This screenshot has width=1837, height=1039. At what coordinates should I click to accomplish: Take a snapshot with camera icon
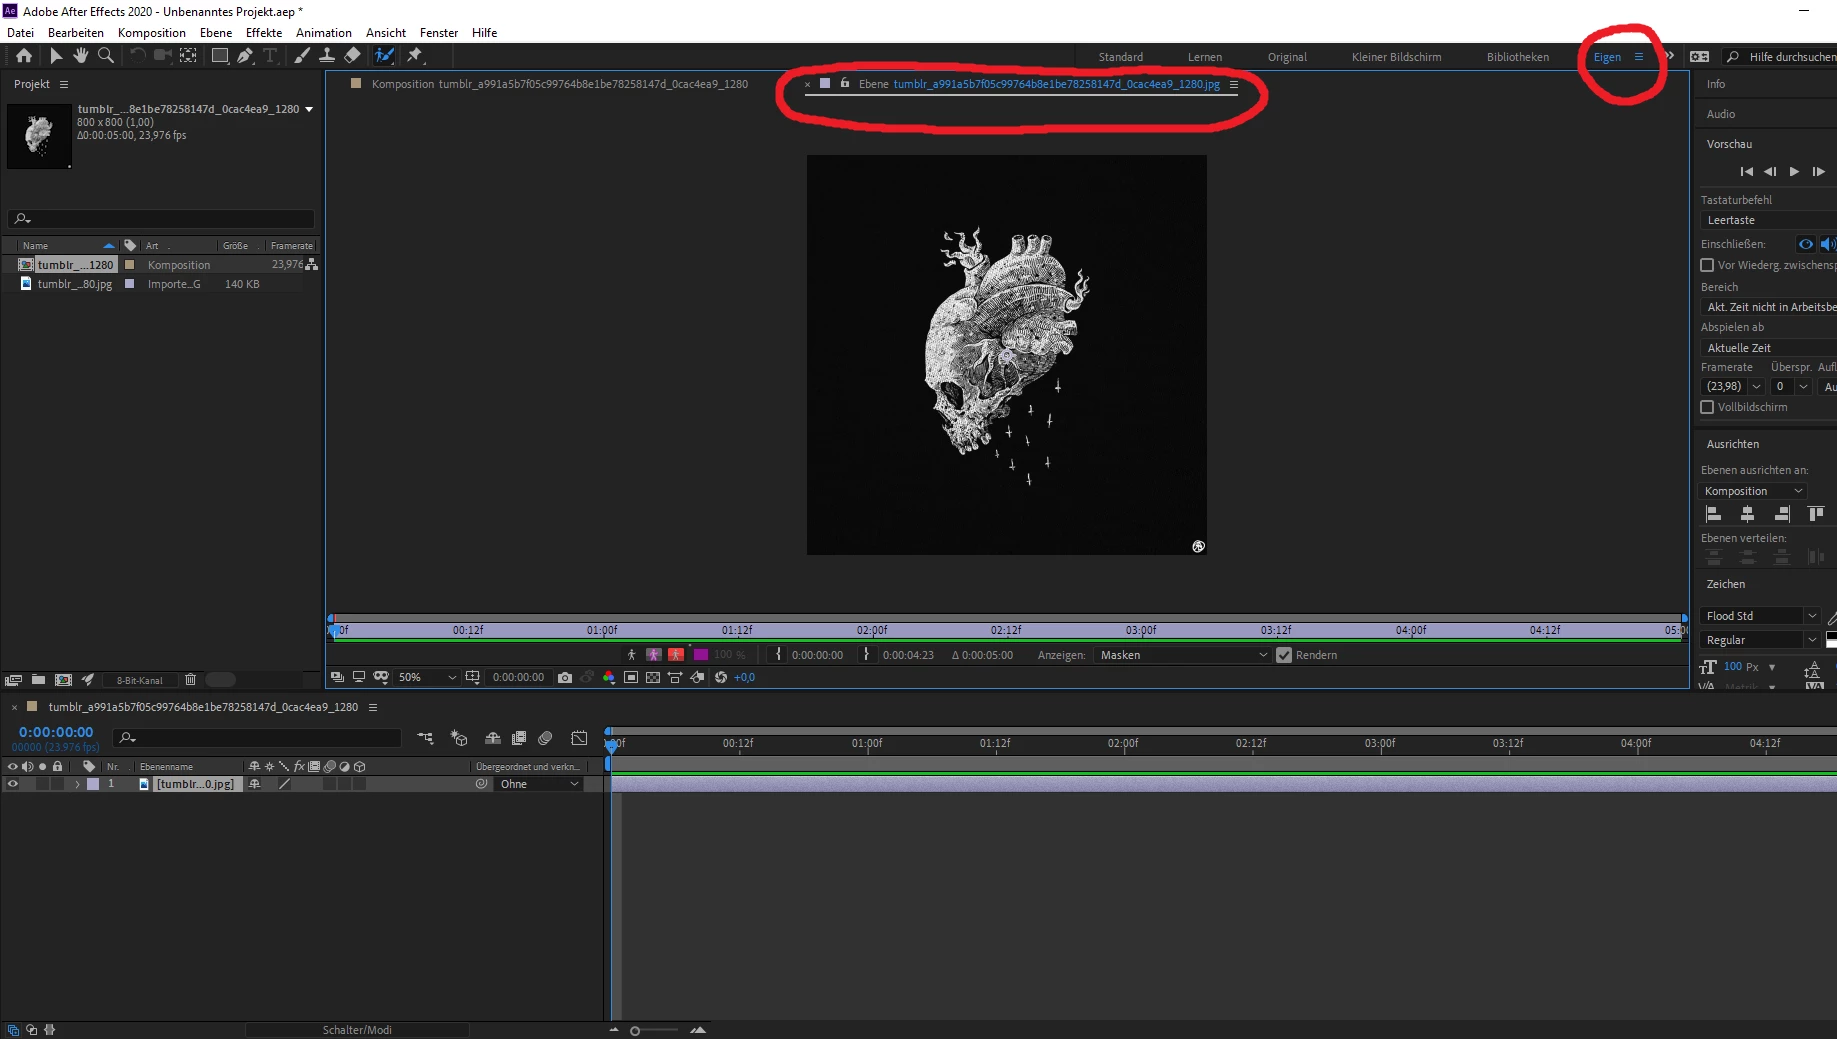coord(565,677)
